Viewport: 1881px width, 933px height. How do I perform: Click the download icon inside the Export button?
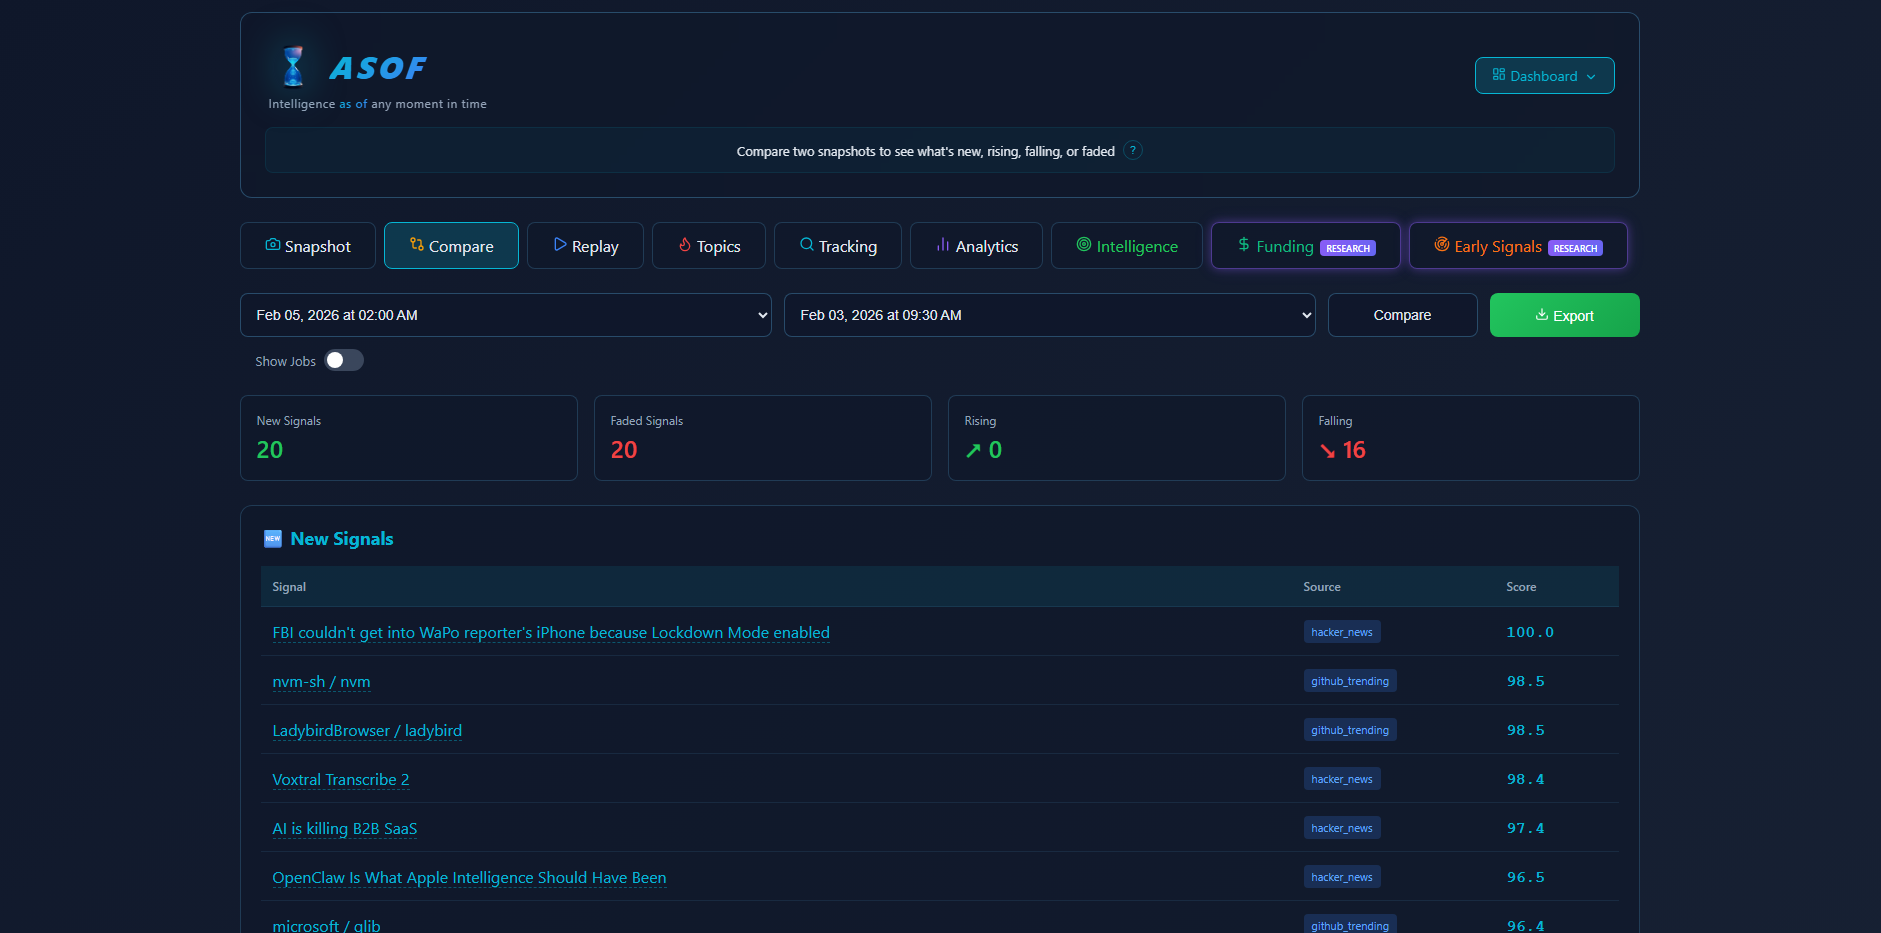[1541, 314]
